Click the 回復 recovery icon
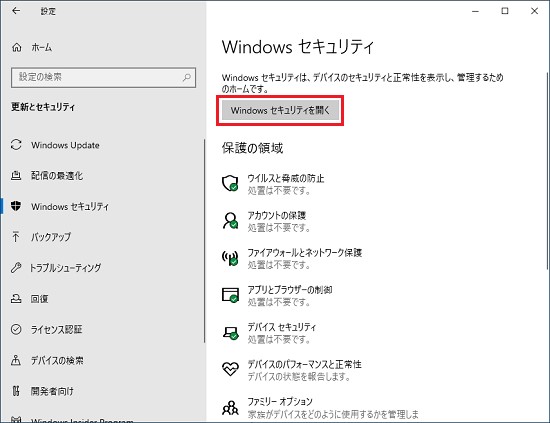Image resolution: width=550 pixels, height=423 pixels. coord(16,298)
